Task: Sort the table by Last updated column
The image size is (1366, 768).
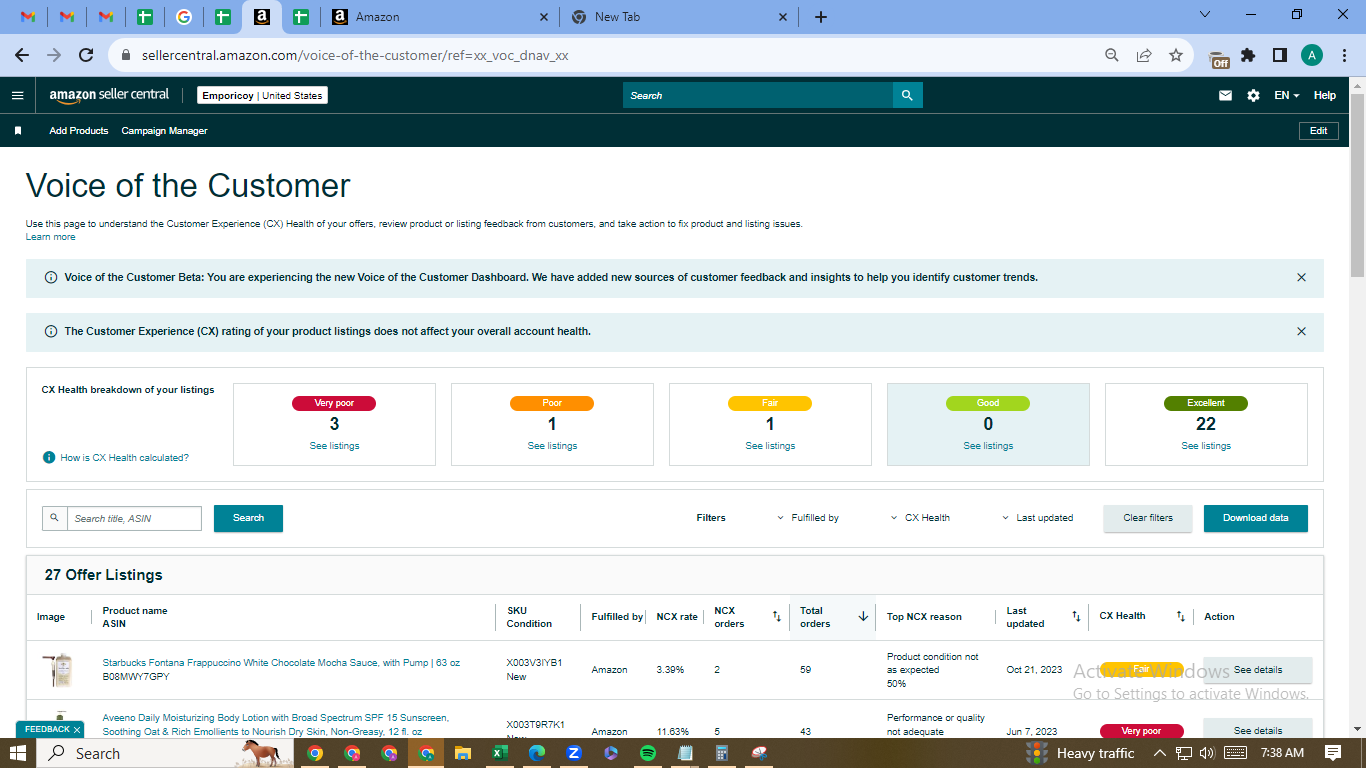Action: 1076,617
